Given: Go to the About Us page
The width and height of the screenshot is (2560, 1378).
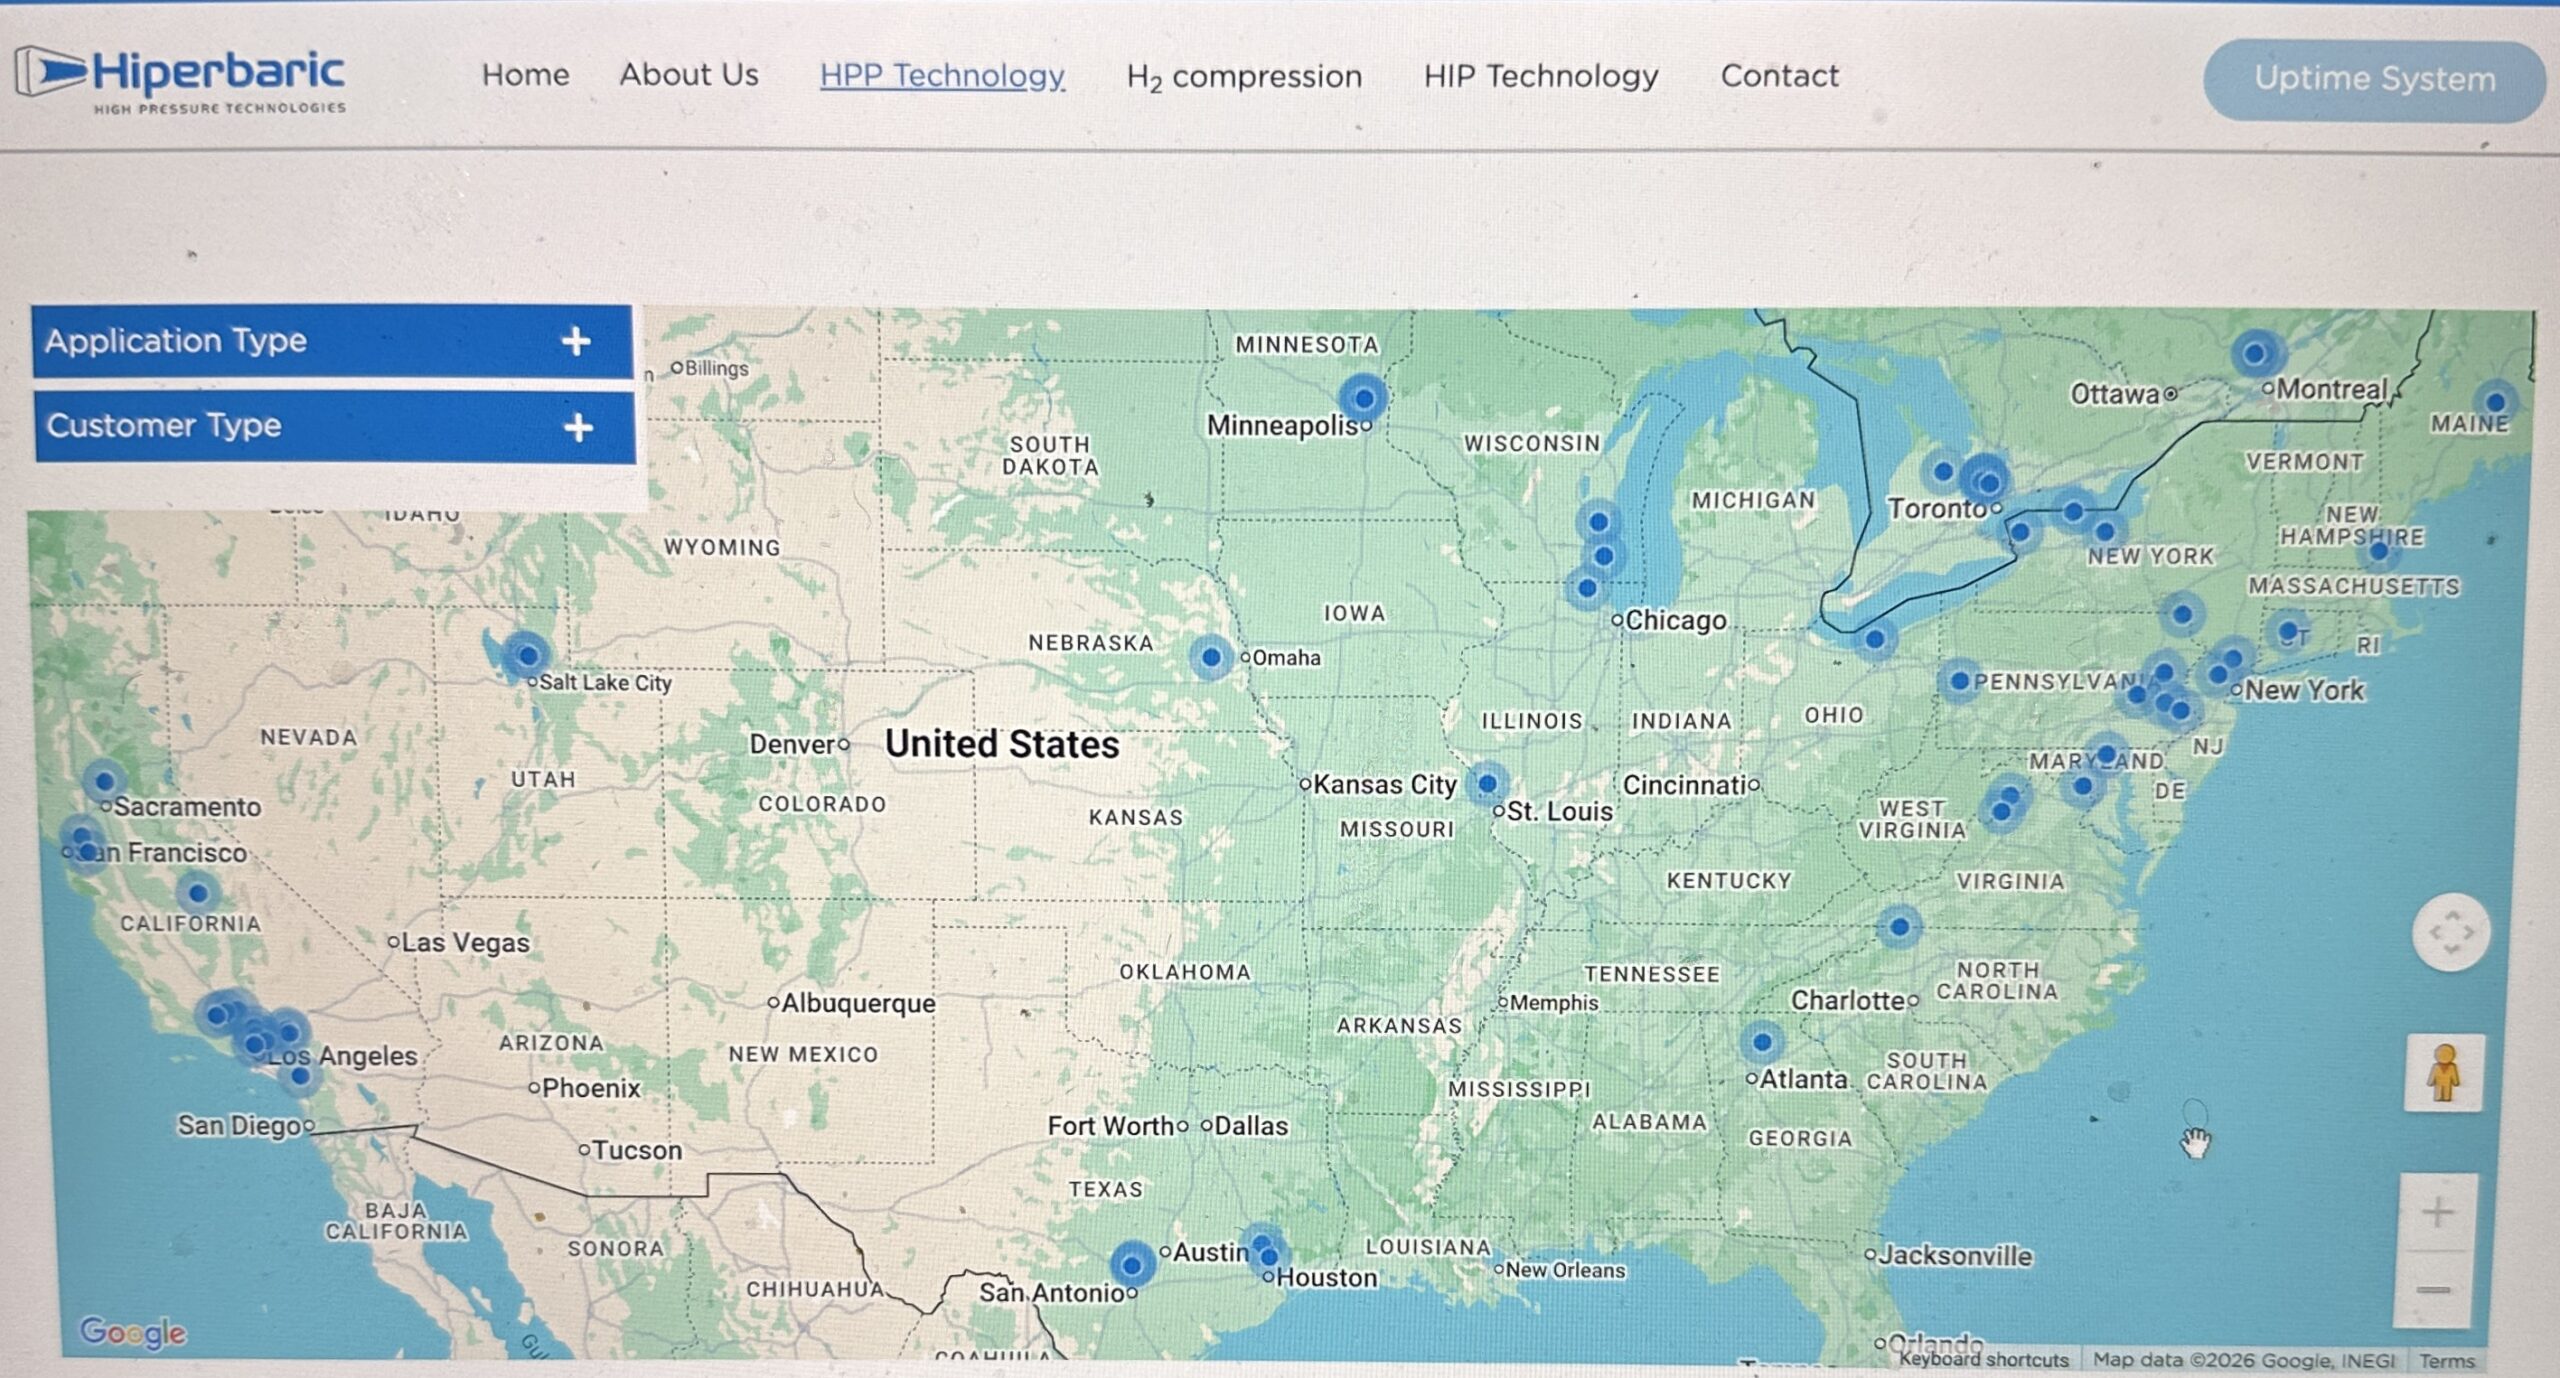Looking at the screenshot, I should 689,75.
